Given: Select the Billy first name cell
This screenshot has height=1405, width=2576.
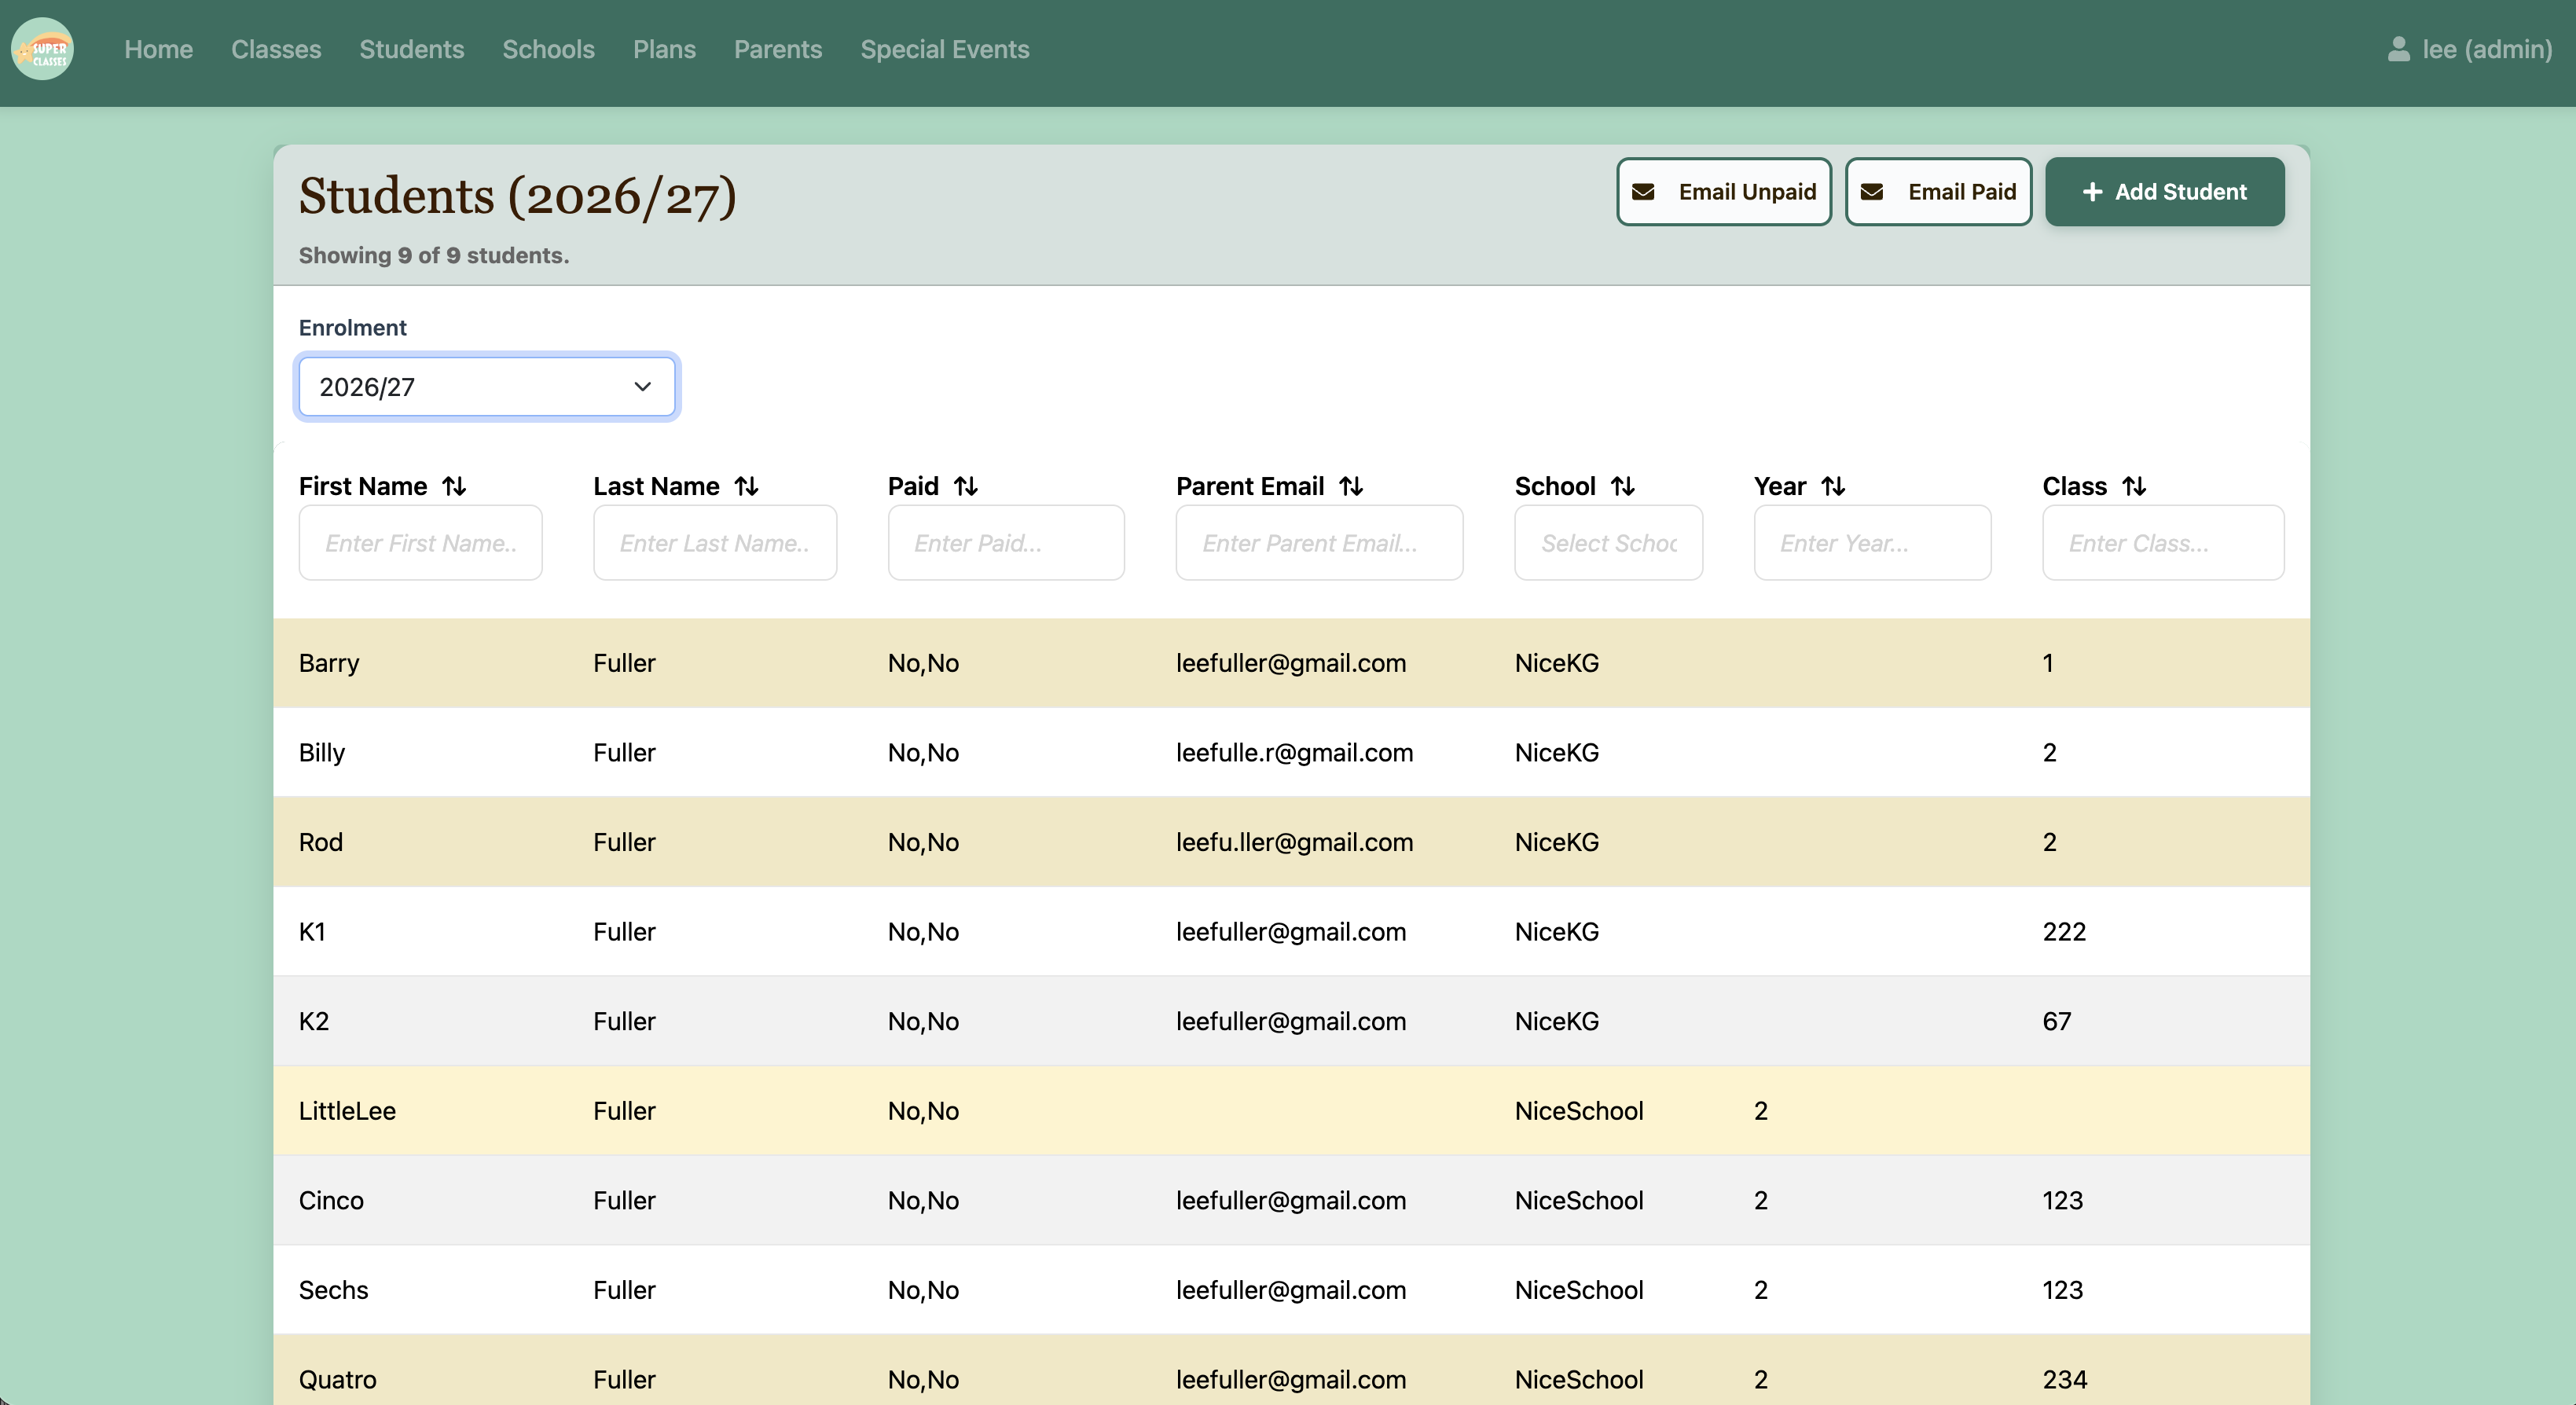Looking at the screenshot, I should pos(322,753).
